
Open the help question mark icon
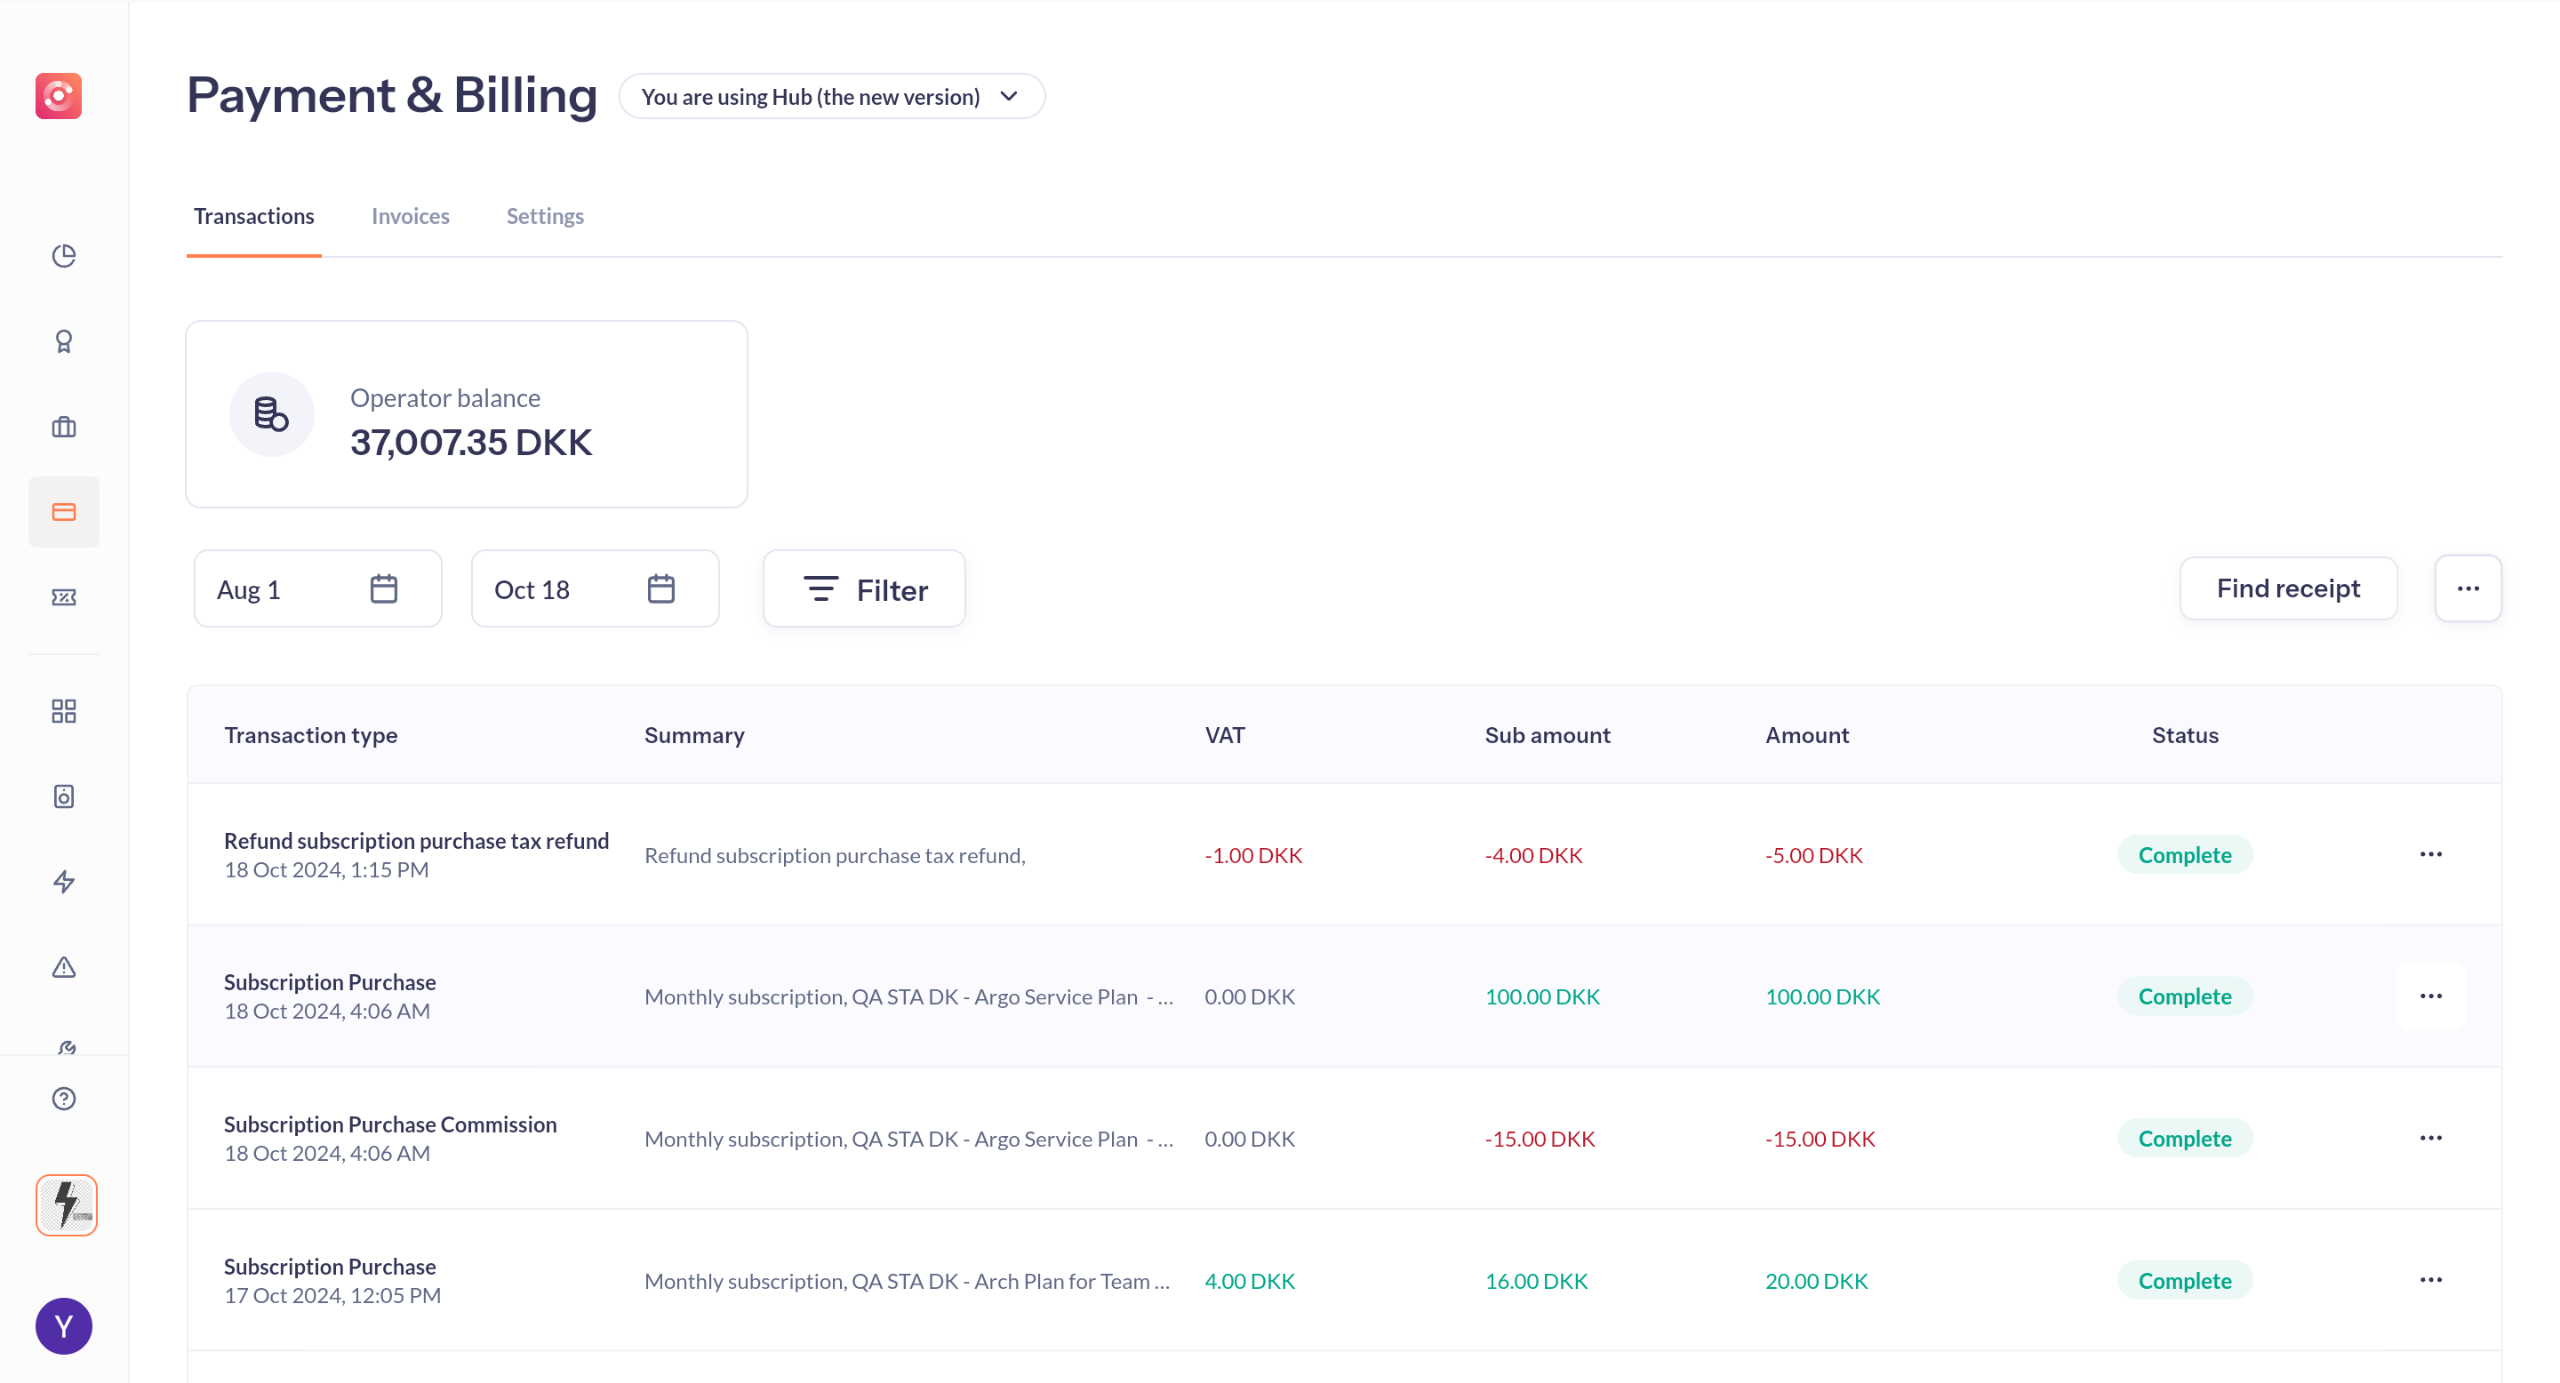pyautogui.click(x=64, y=1098)
